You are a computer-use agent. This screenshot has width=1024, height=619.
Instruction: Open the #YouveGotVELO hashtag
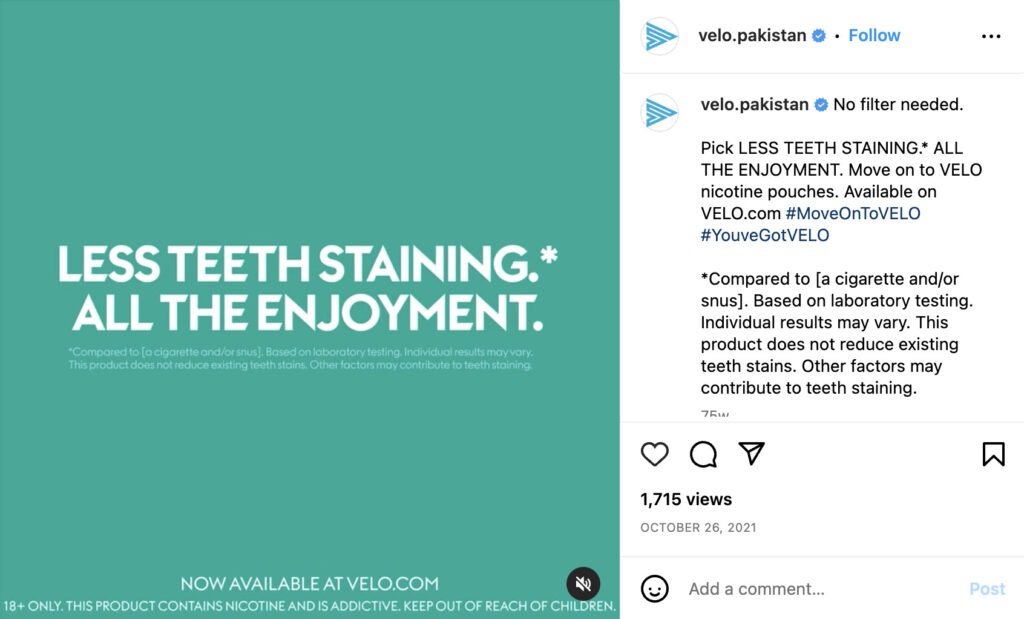(765, 235)
